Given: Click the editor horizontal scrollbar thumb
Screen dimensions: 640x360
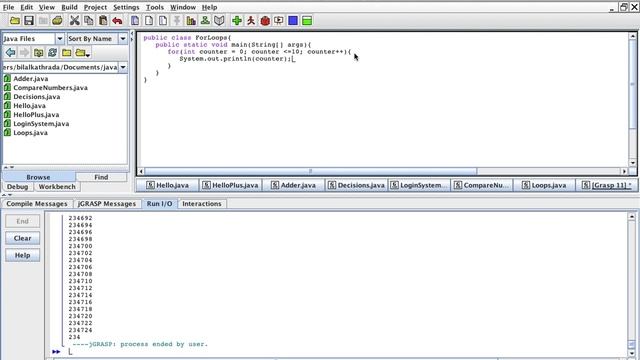Looking at the screenshot, I should pos(310,171).
